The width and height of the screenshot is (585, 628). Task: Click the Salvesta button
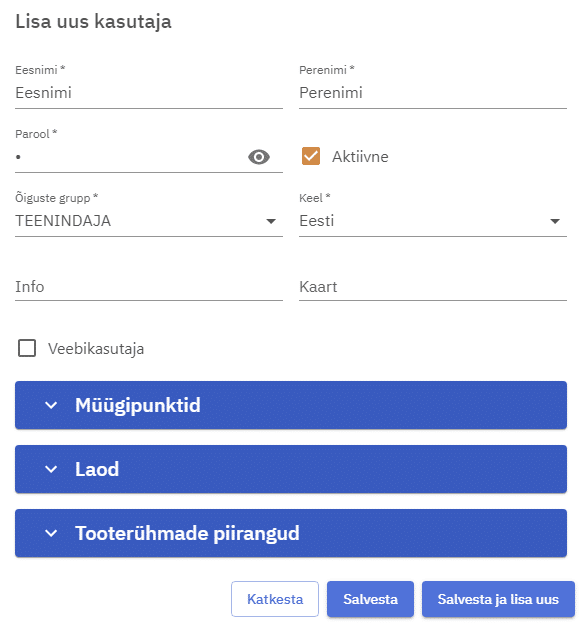(370, 599)
